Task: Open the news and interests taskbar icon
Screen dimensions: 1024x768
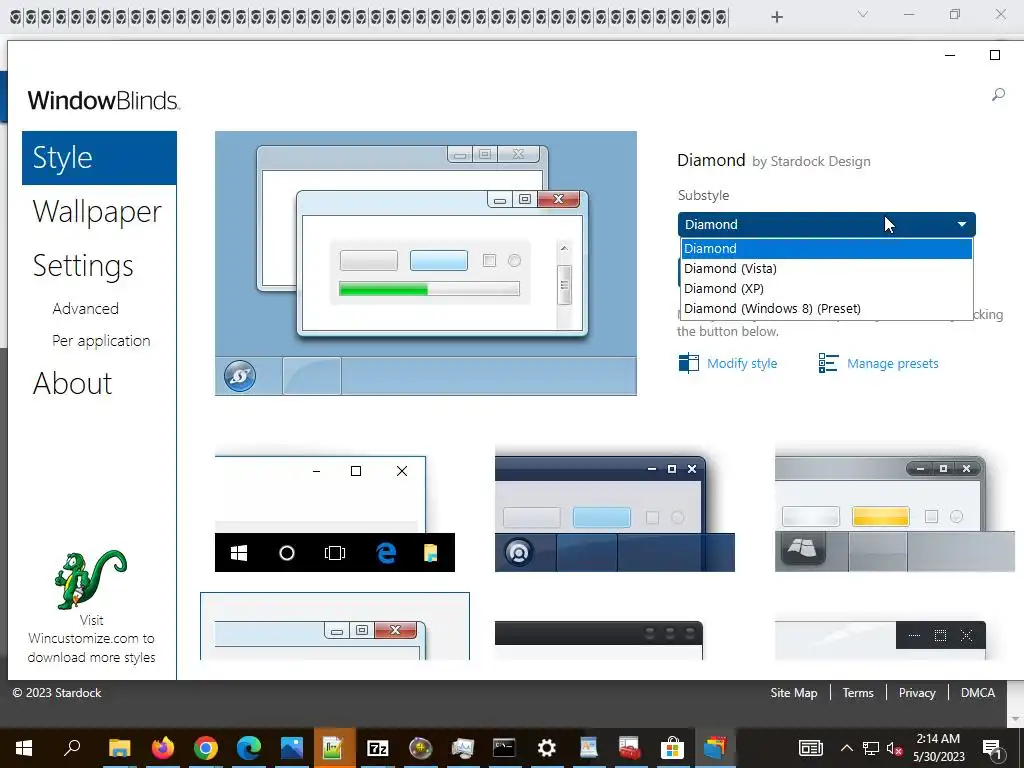Action: [x=810, y=748]
